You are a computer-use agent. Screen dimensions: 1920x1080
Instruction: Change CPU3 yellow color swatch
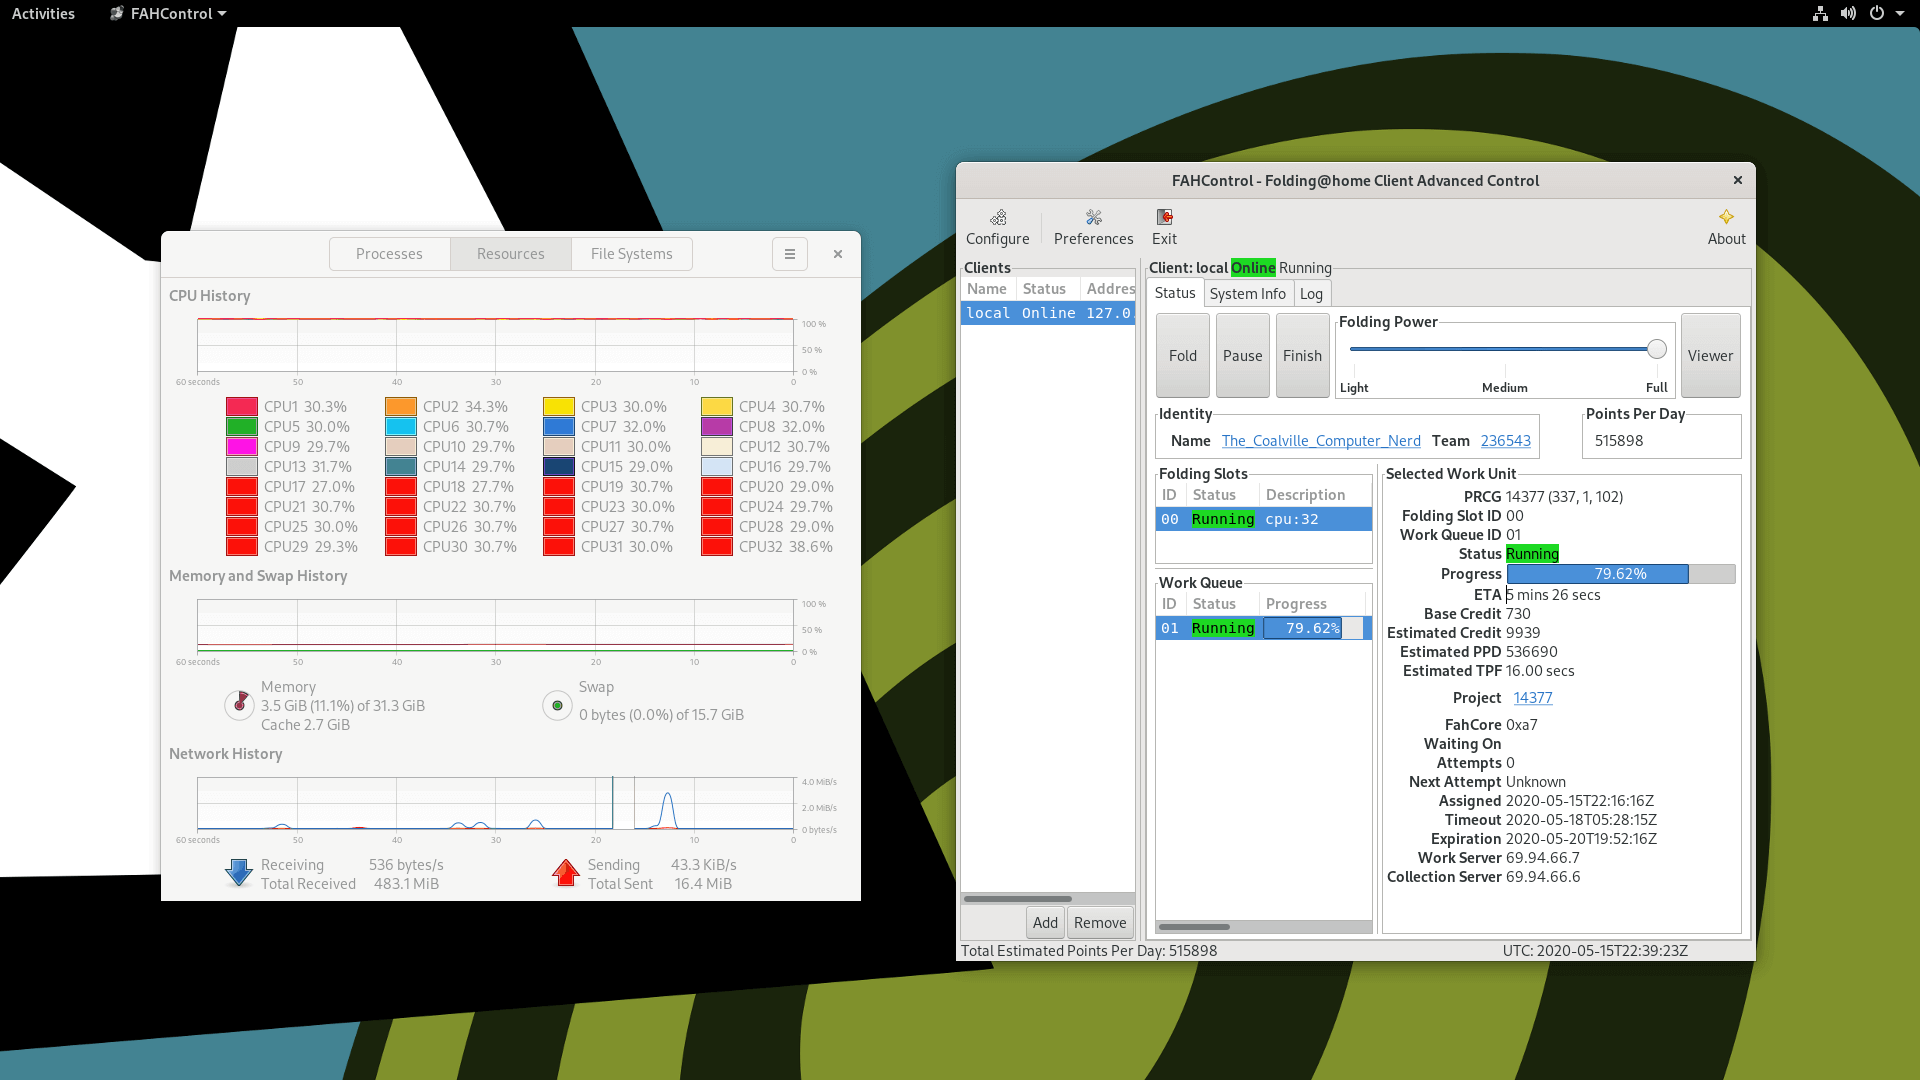pyautogui.click(x=559, y=407)
